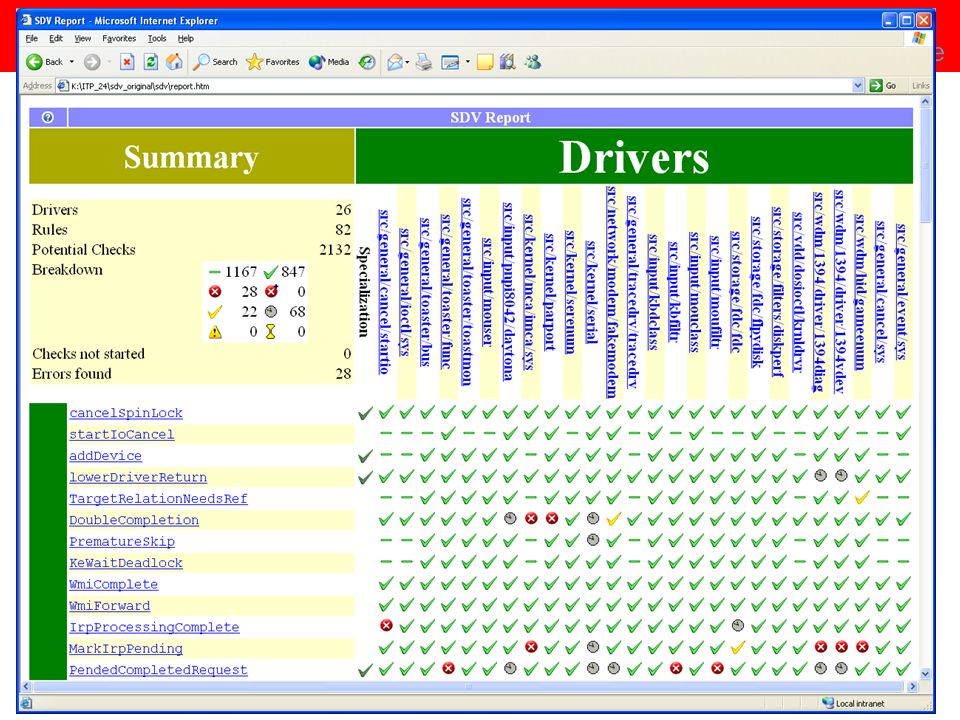Click the hourglass icon in Breakdown
Screen dimensions: 960x720
(271, 332)
